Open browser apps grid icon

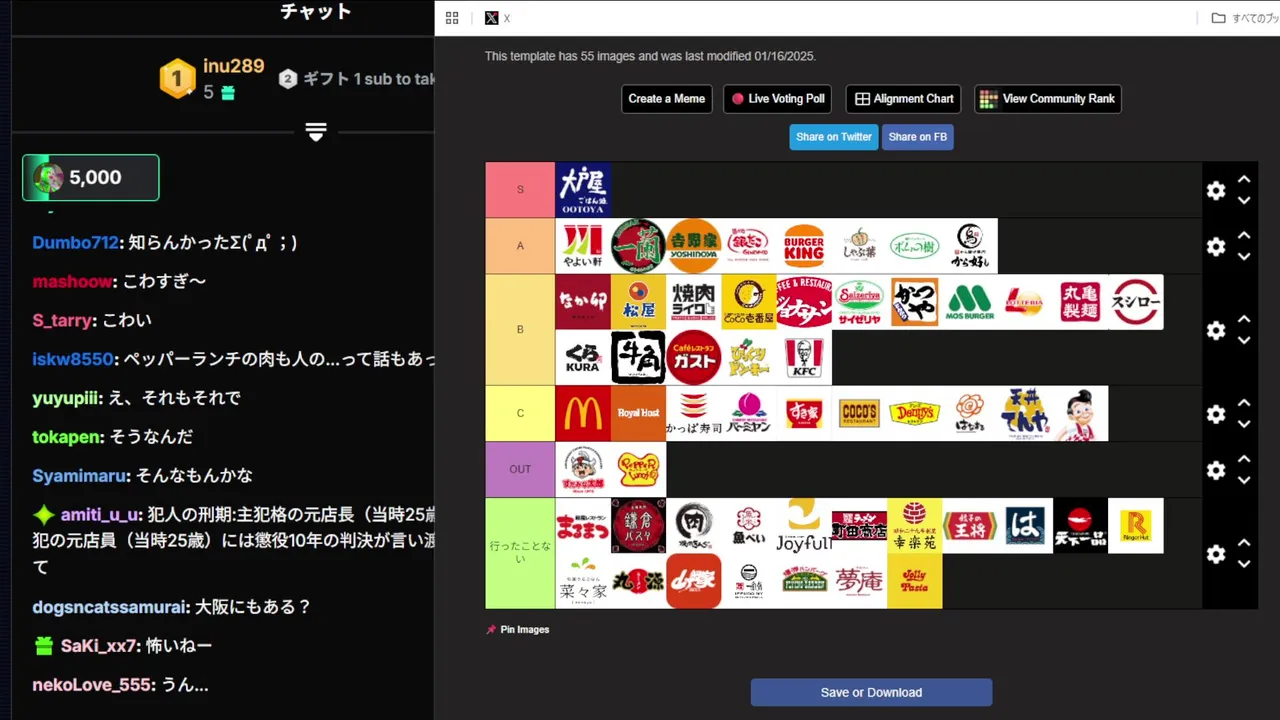point(452,18)
